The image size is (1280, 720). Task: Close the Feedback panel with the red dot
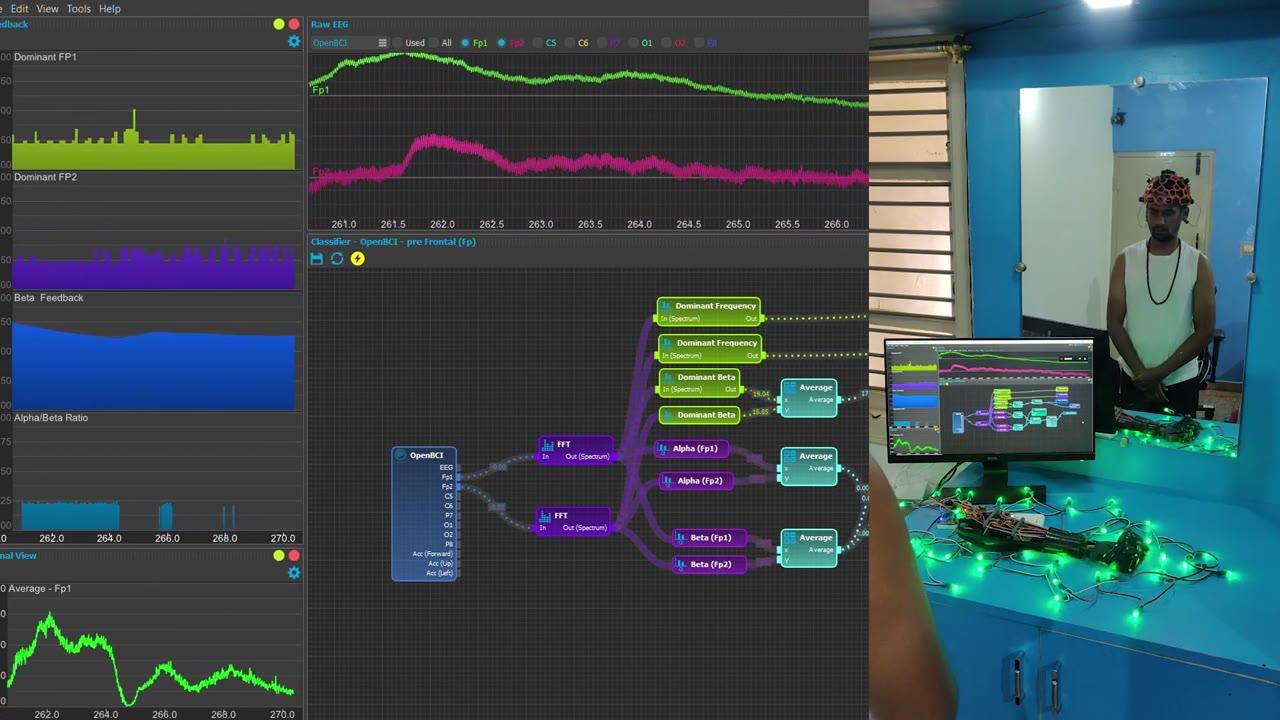[294, 24]
